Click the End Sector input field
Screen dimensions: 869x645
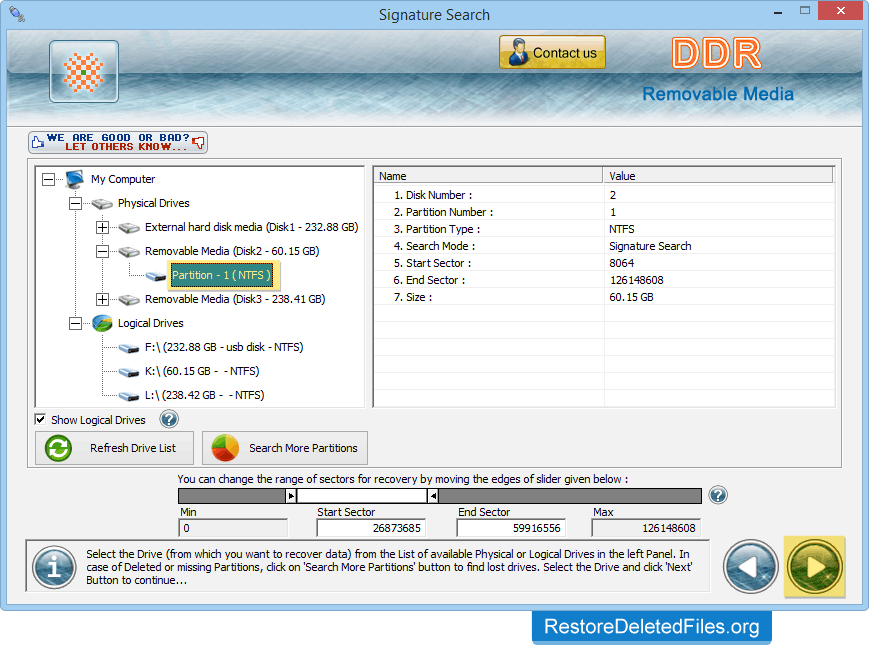point(510,528)
